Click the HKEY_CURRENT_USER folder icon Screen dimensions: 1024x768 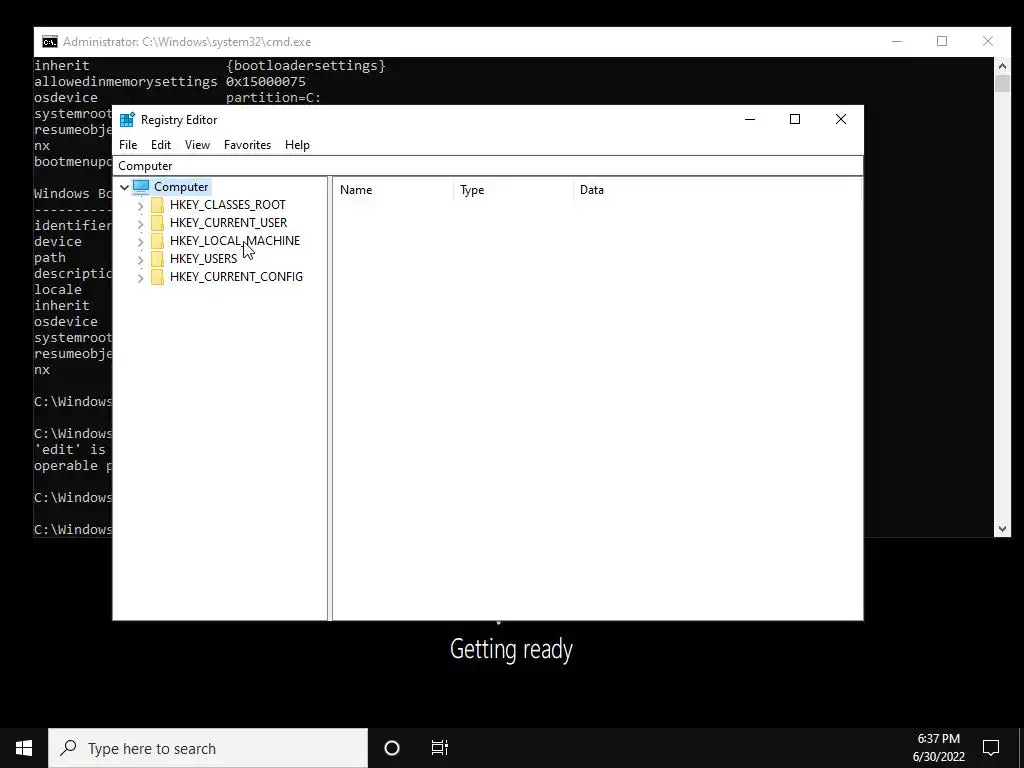[157, 223]
